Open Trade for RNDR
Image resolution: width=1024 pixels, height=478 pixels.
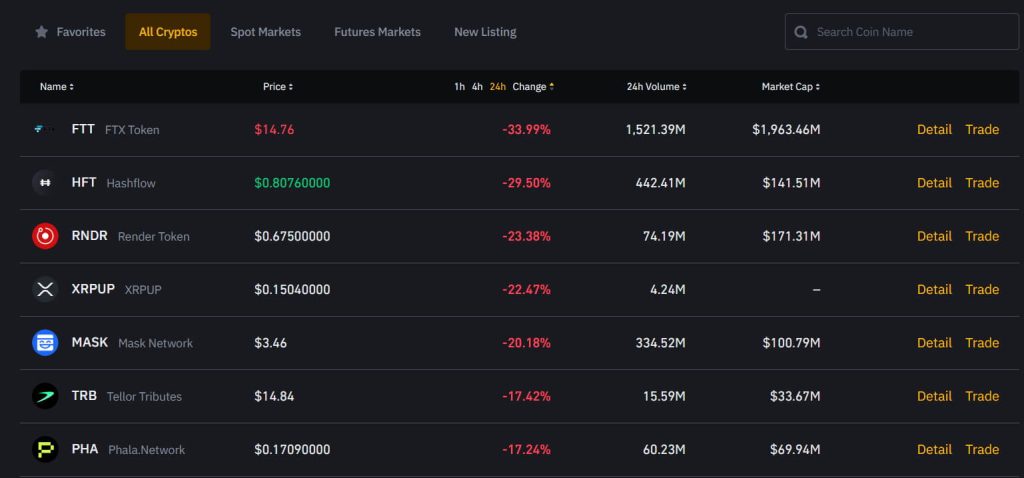pos(982,236)
